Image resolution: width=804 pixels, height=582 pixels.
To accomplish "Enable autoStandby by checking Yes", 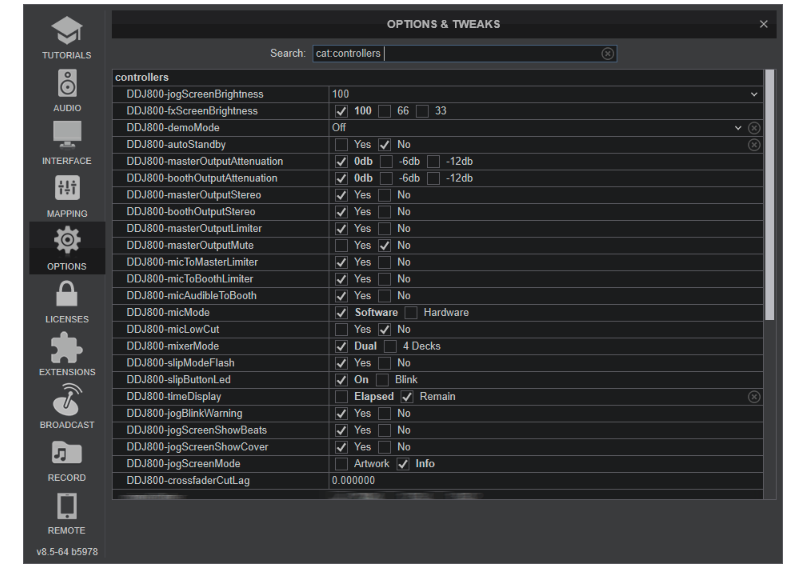I will [x=341, y=145].
